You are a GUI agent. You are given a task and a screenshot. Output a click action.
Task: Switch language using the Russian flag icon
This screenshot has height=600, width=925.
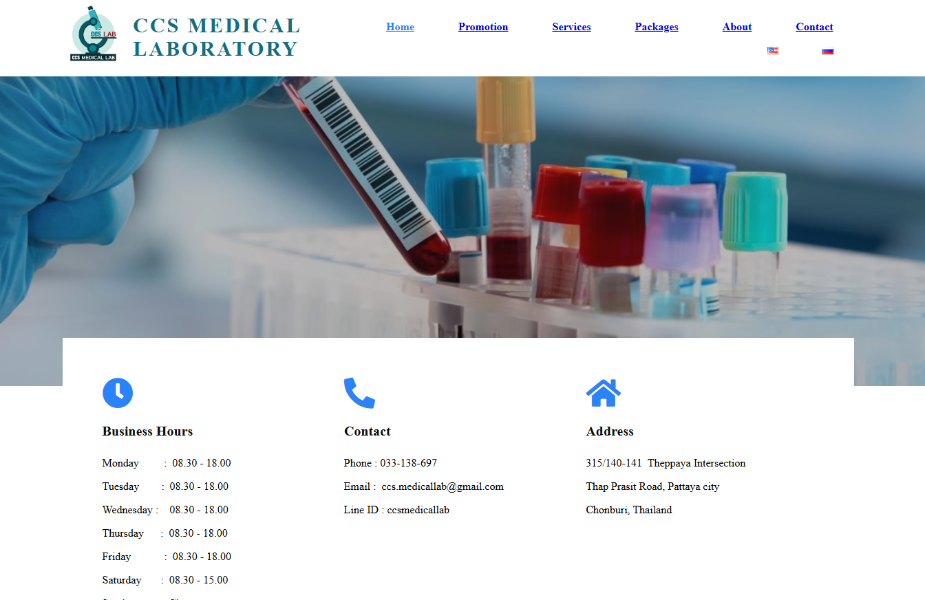pyautogui.click(x=827, y=51)
